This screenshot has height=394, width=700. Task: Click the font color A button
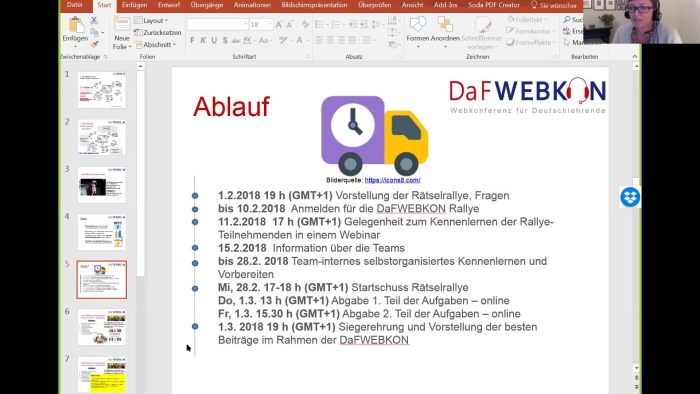(x=300, y=40)
